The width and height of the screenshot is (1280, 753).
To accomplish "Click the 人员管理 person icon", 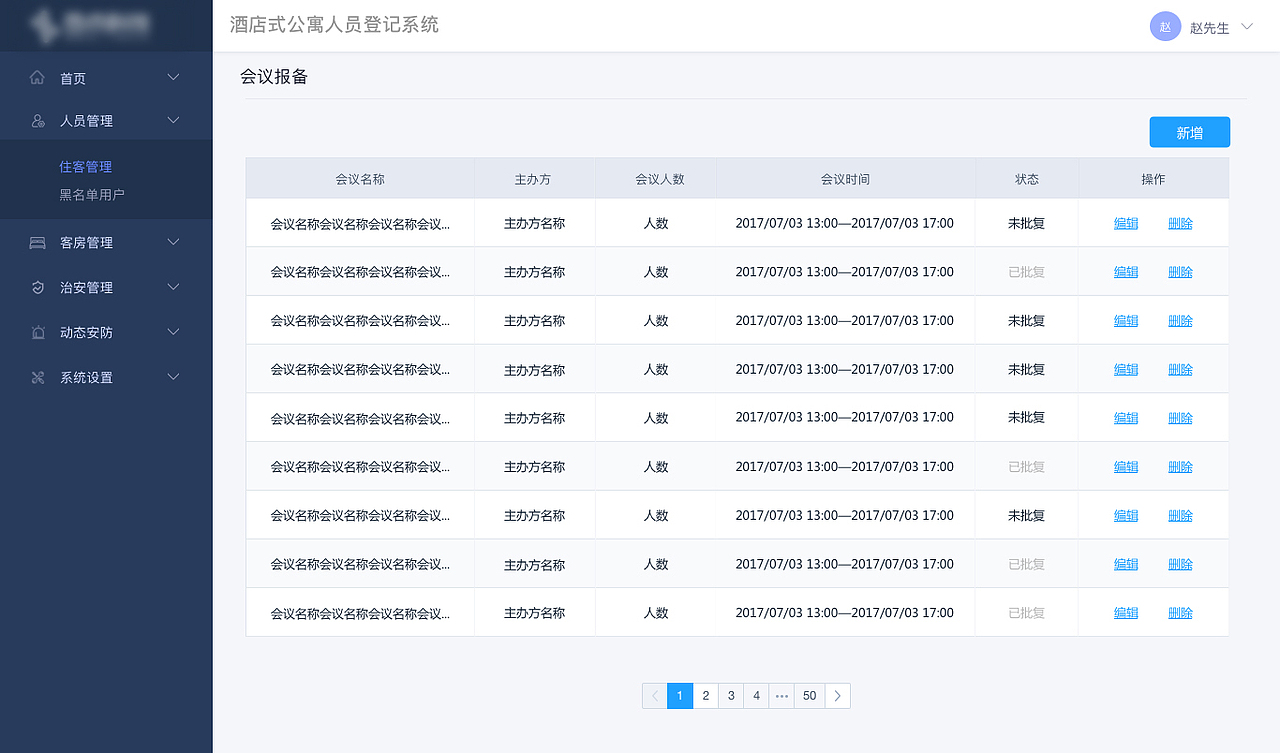I will click(38, 121).
